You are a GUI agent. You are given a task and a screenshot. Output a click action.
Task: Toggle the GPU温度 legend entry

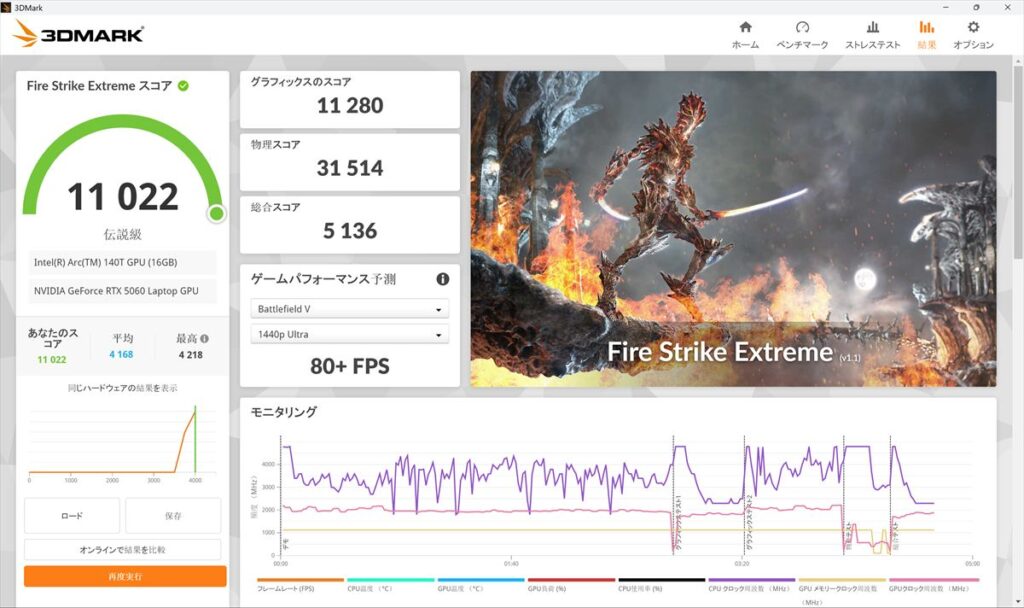pos(480,584)
